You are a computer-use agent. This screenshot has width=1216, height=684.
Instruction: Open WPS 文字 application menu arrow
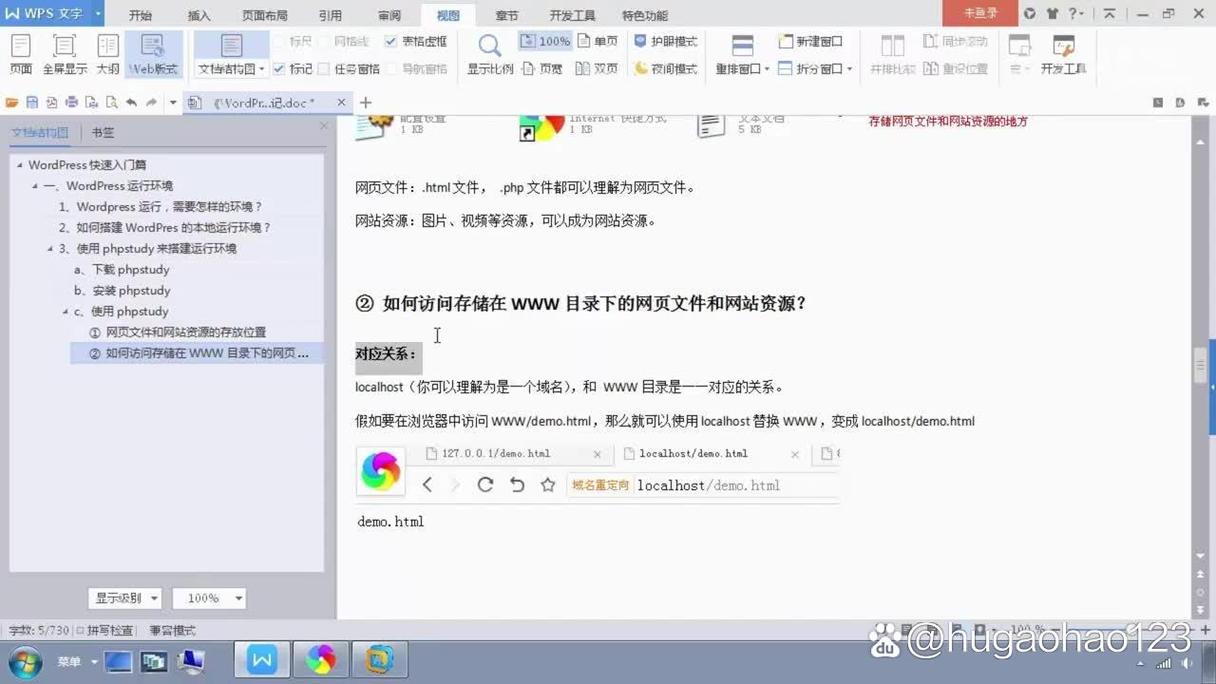coord(98,14)
